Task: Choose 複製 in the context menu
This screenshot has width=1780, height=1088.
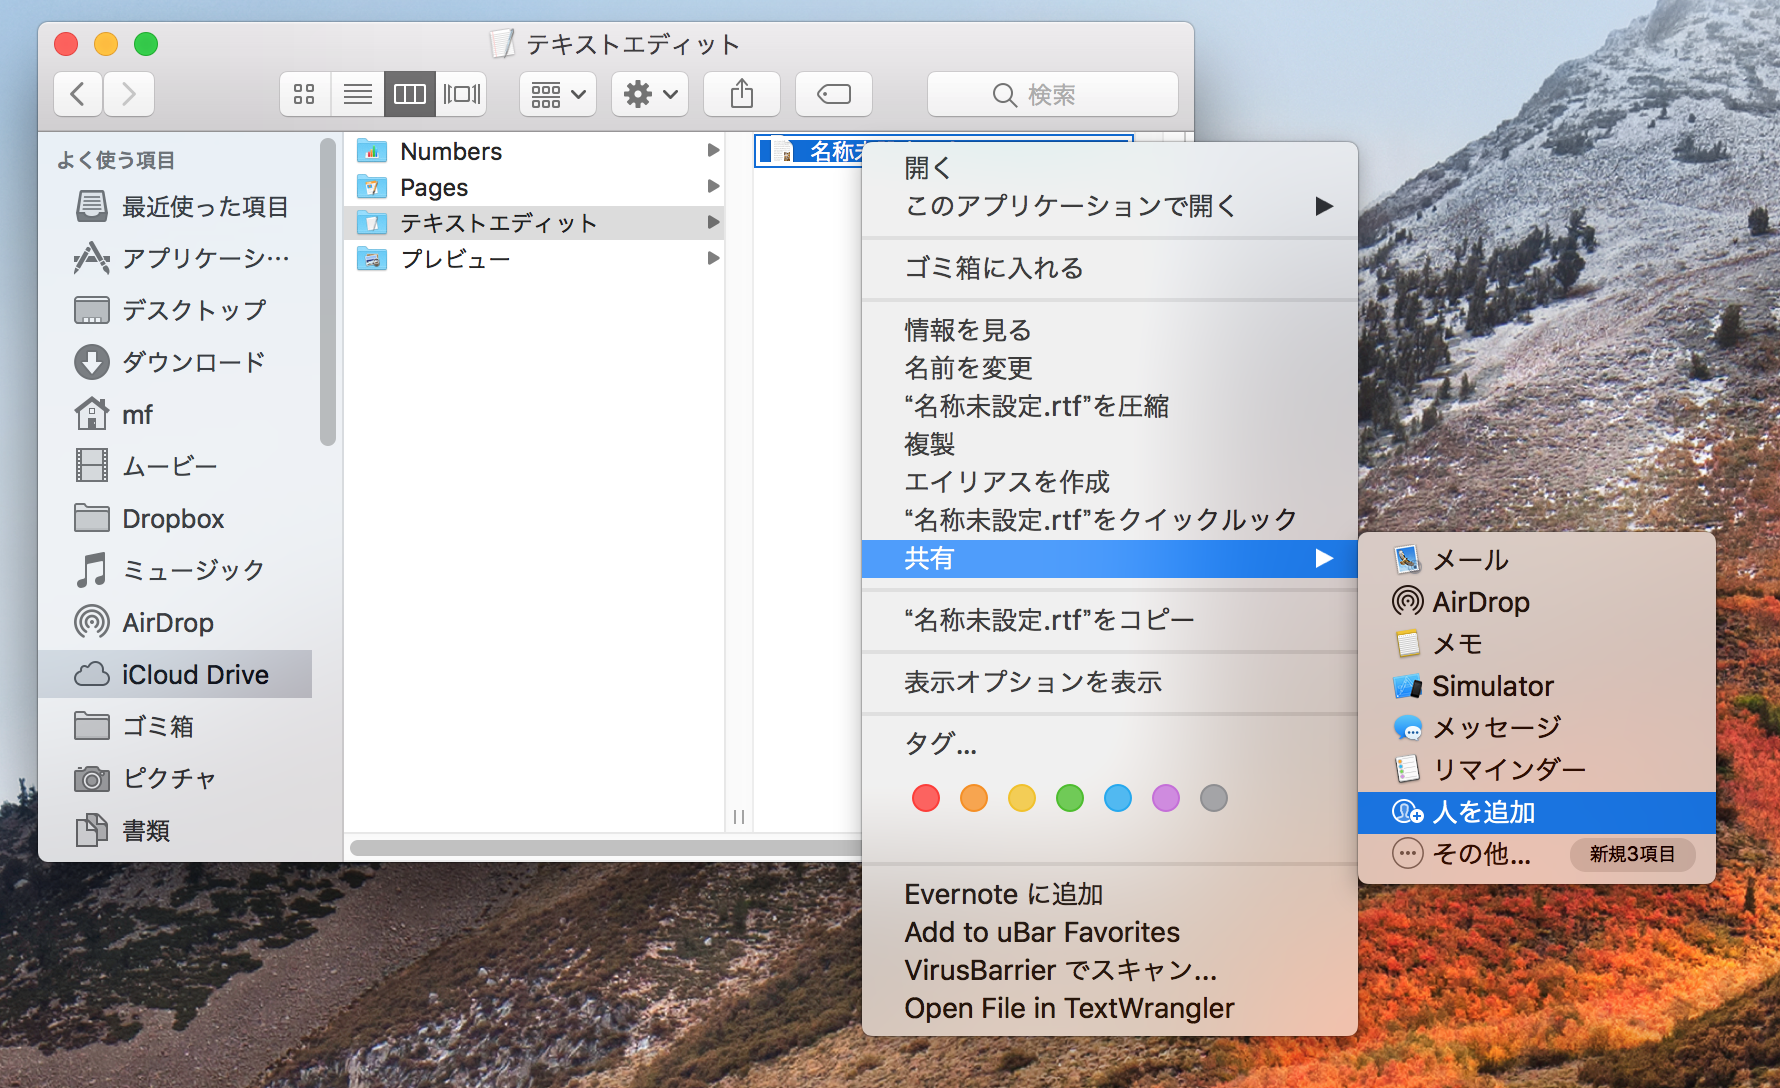Action: coord(1110,444)
